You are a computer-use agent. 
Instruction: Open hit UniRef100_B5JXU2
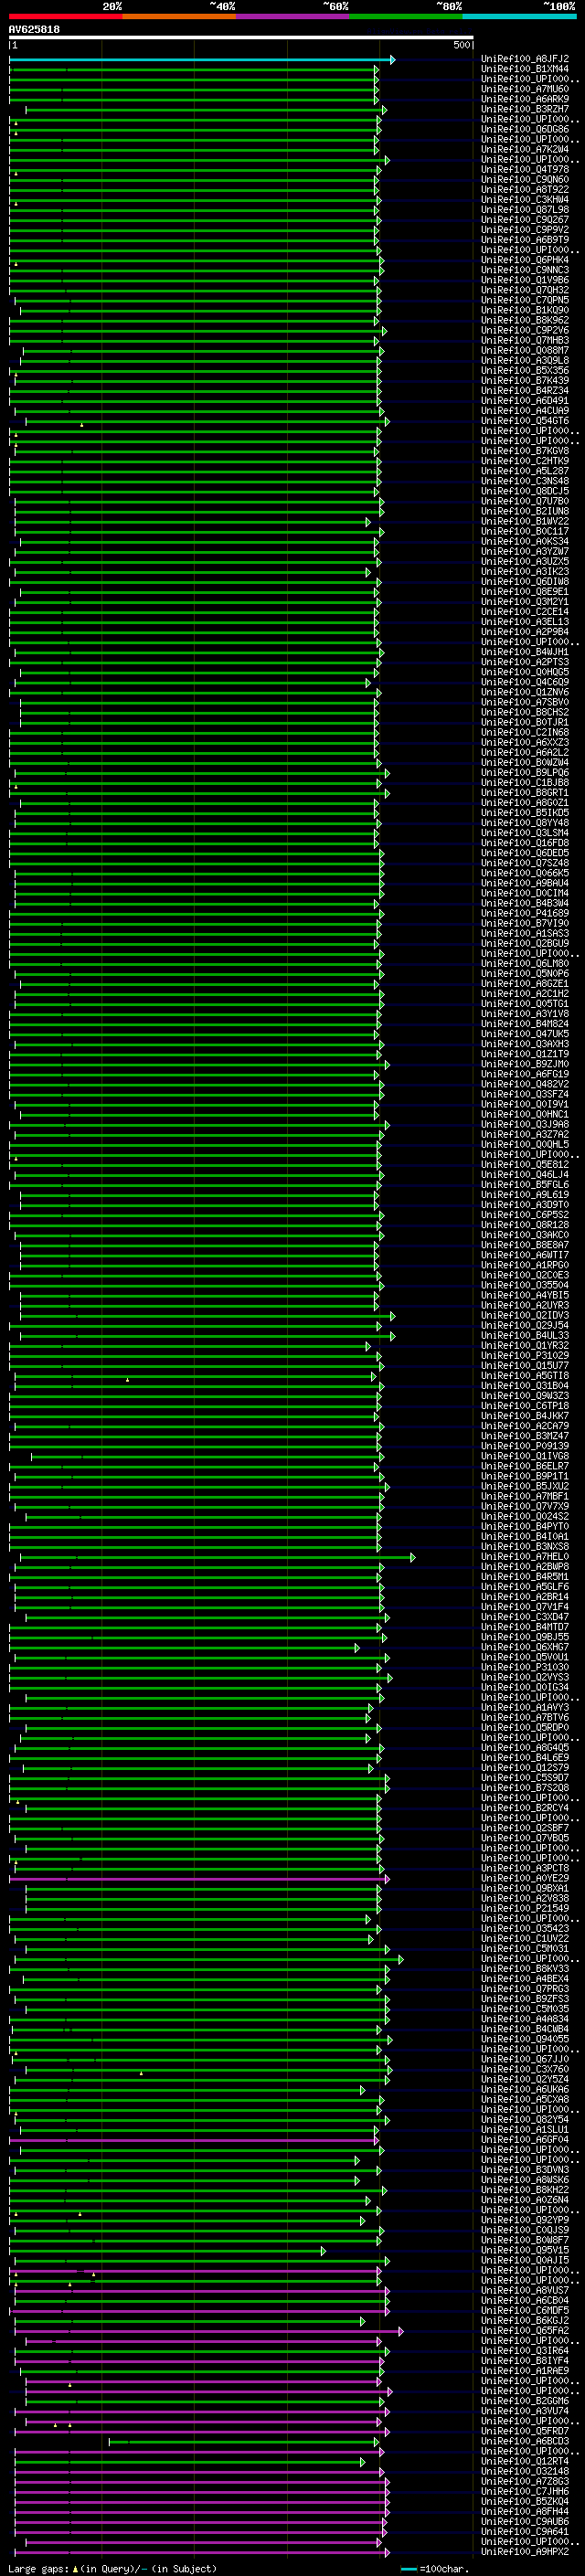[525, 1486]
